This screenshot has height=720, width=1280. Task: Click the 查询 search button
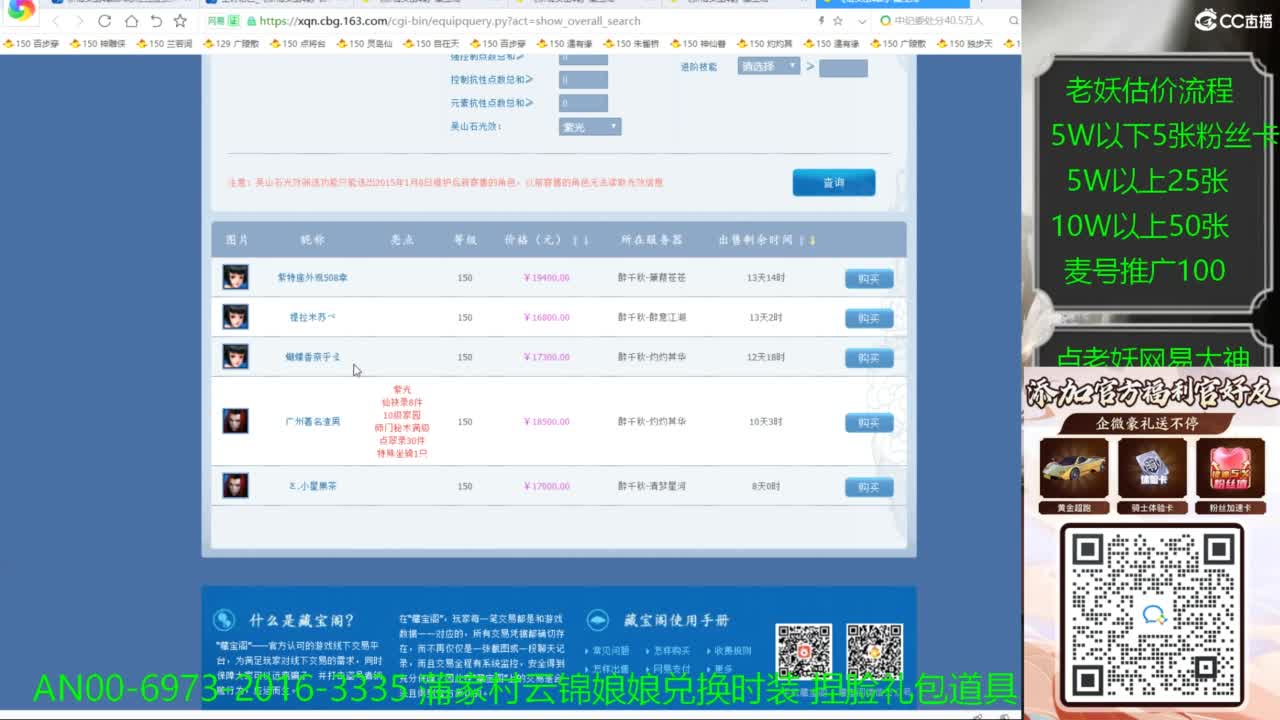(833, 183)
